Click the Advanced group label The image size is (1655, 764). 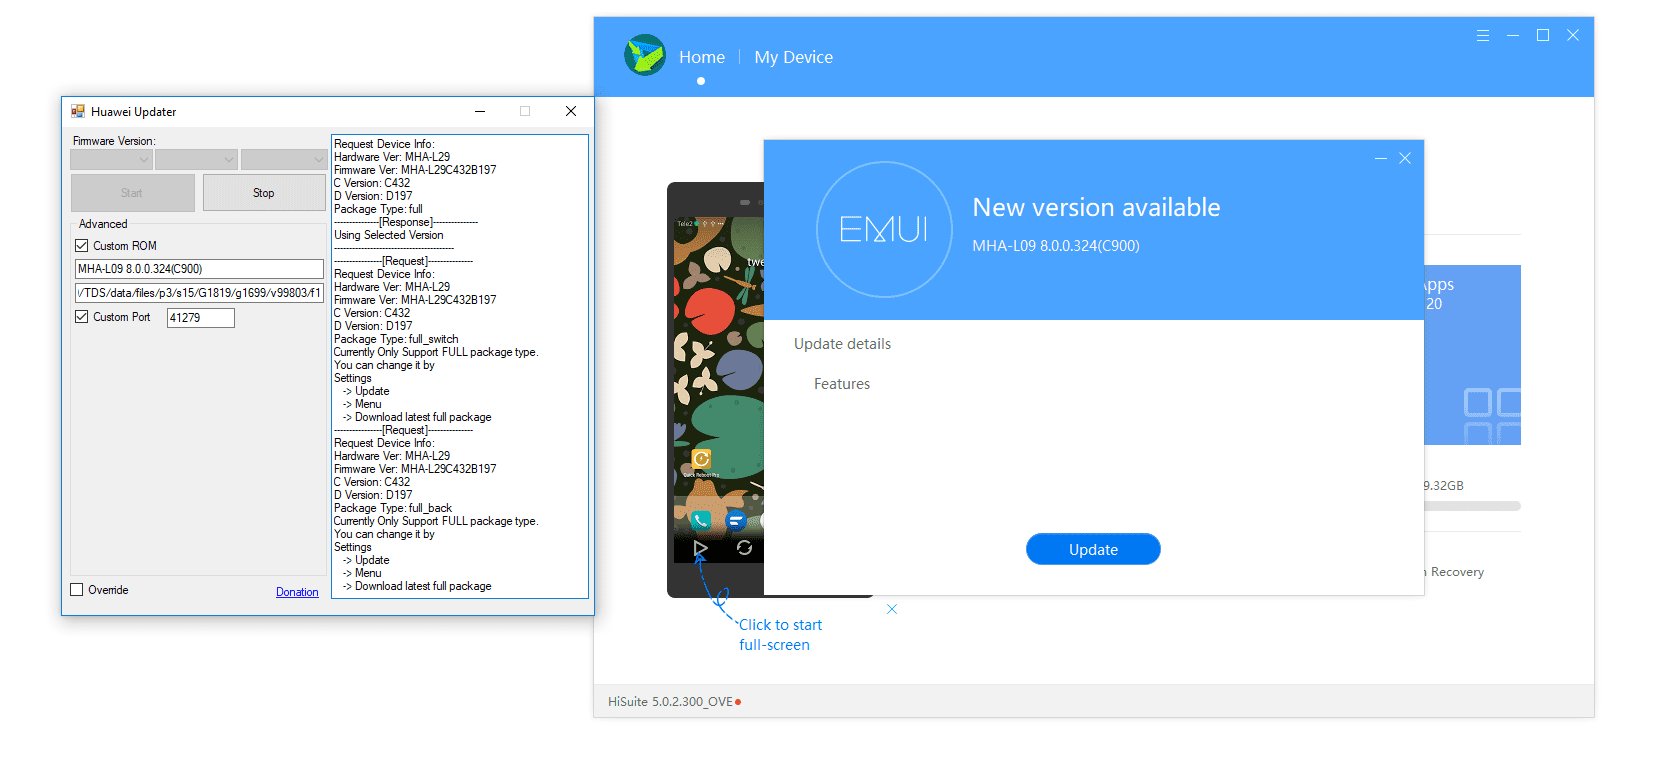(x=103, y=224)
